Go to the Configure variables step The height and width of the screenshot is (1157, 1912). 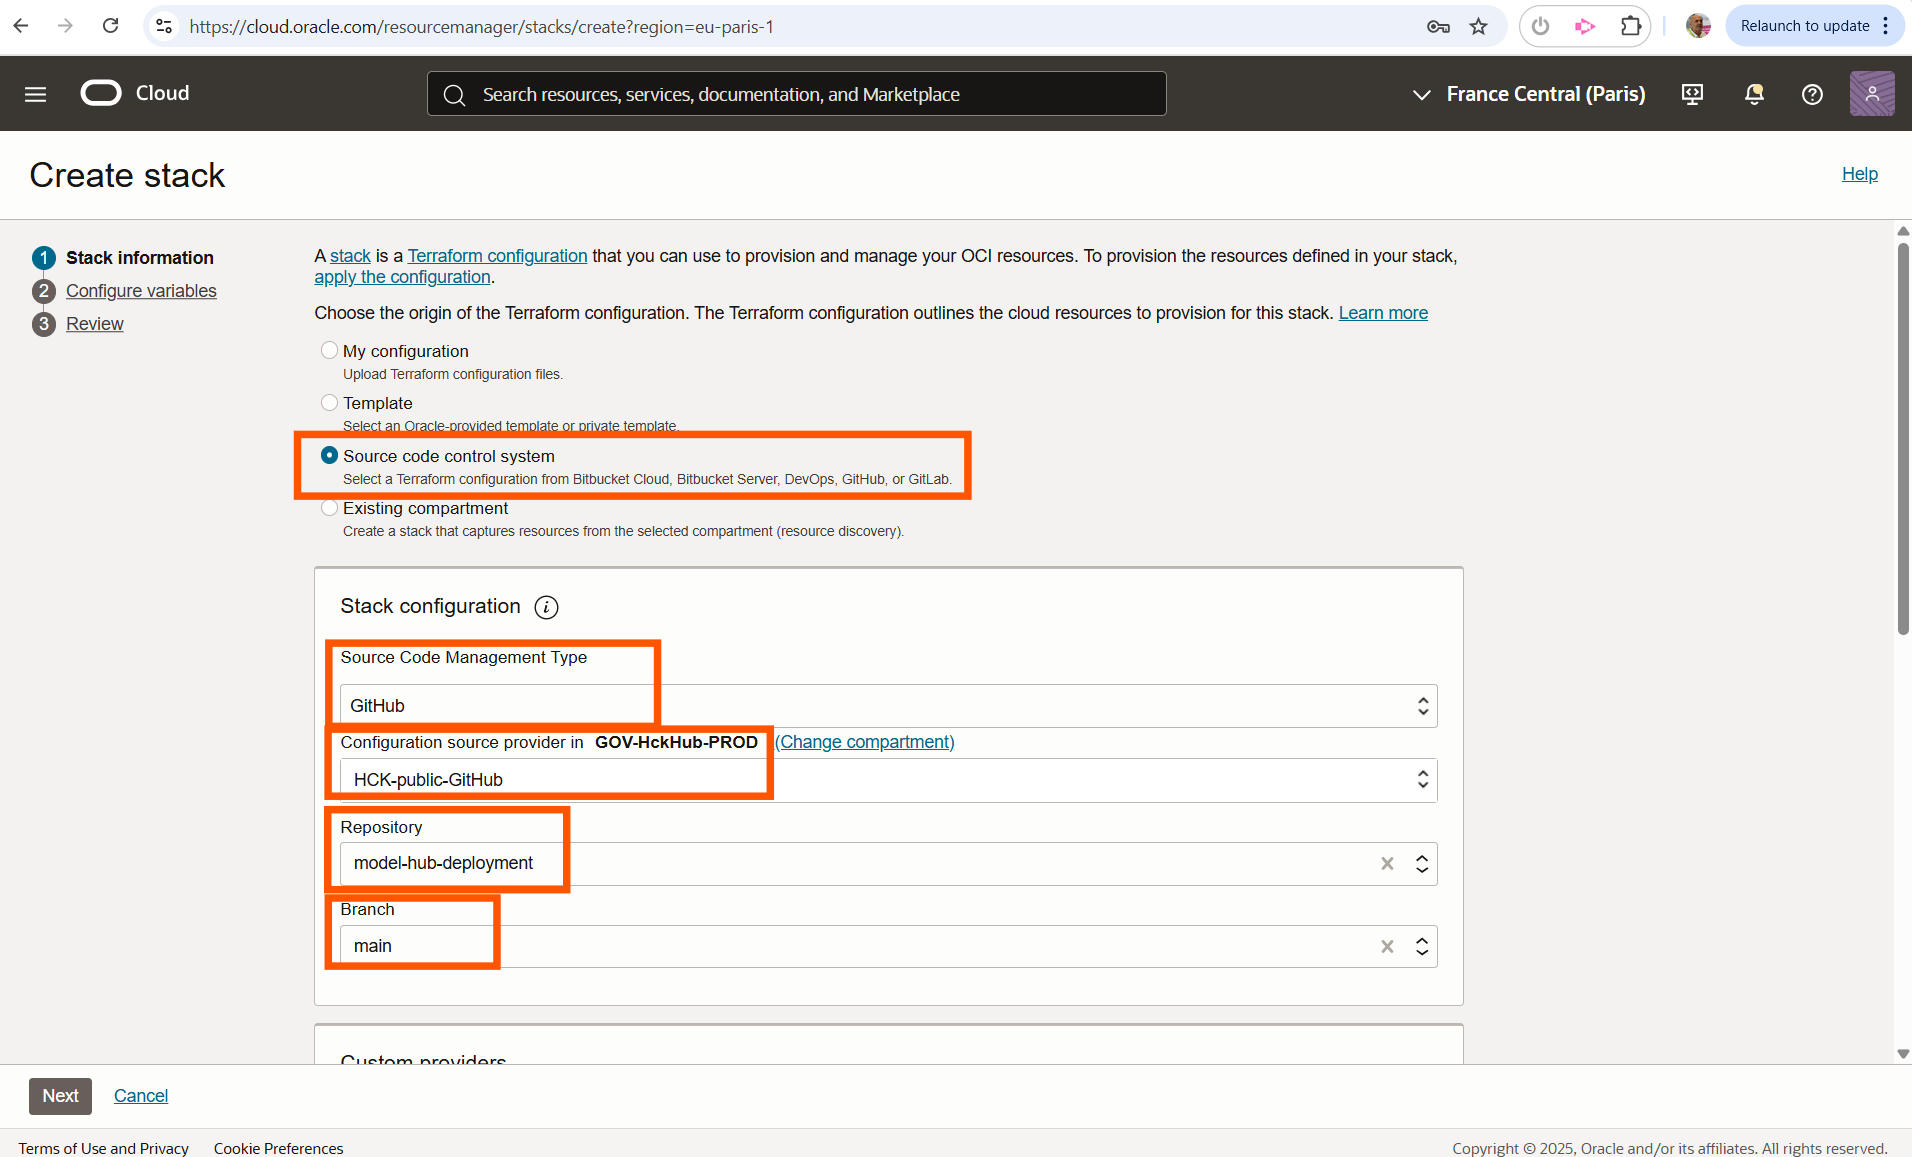pos(141,291)
